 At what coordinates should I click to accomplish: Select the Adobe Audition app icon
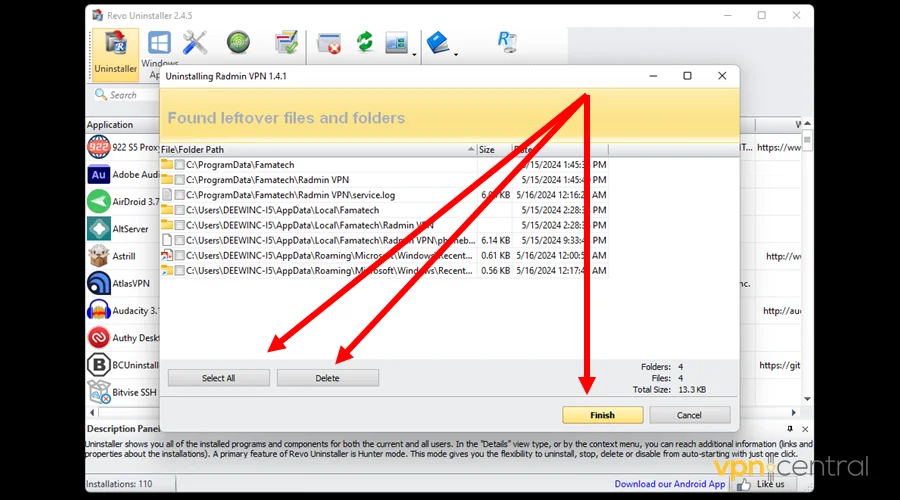[99, 175]
